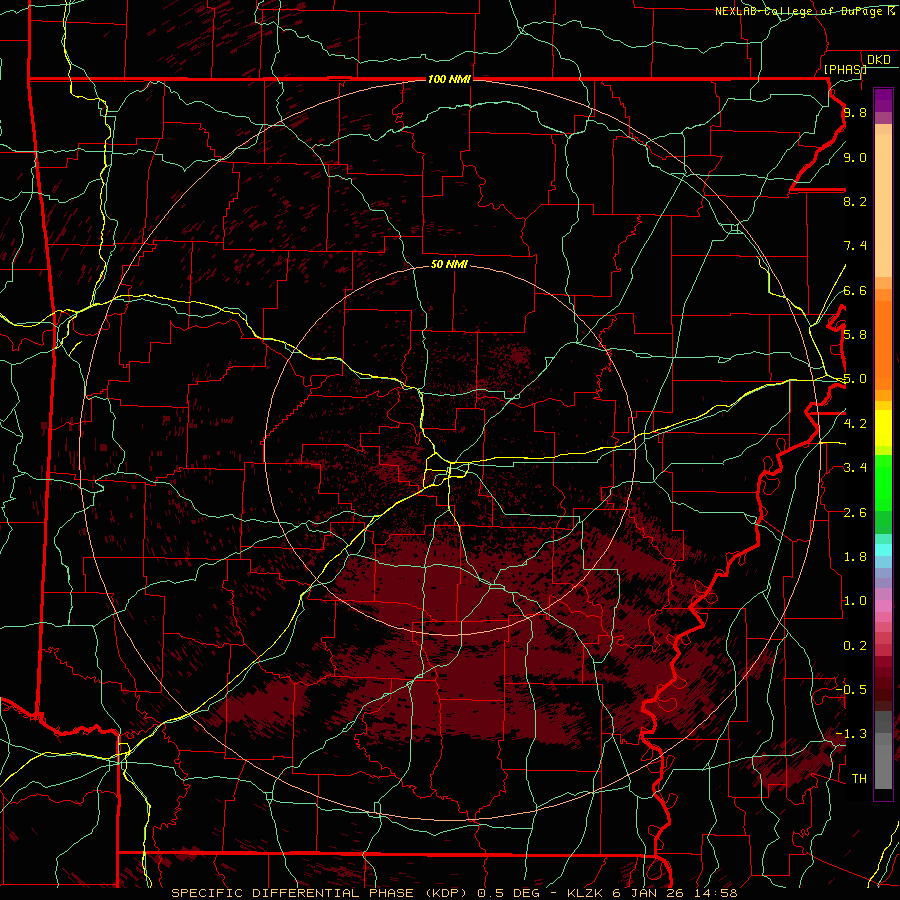Click the [PHAS] legend label
900x900 pixels.
pyautogui.click(x=845, y=69)
